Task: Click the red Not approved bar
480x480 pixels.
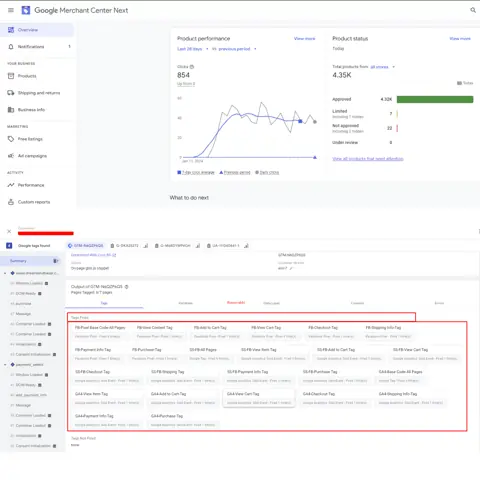Action: pos(397,128)
